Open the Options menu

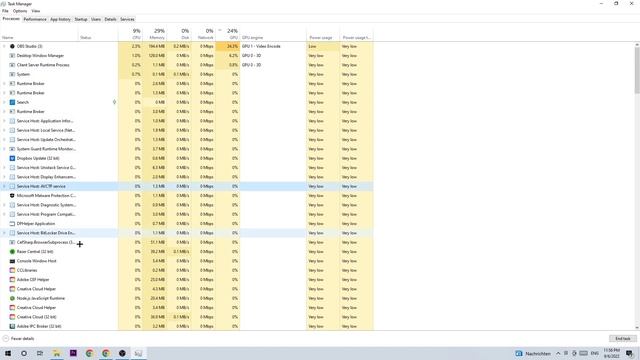[20, 11]
